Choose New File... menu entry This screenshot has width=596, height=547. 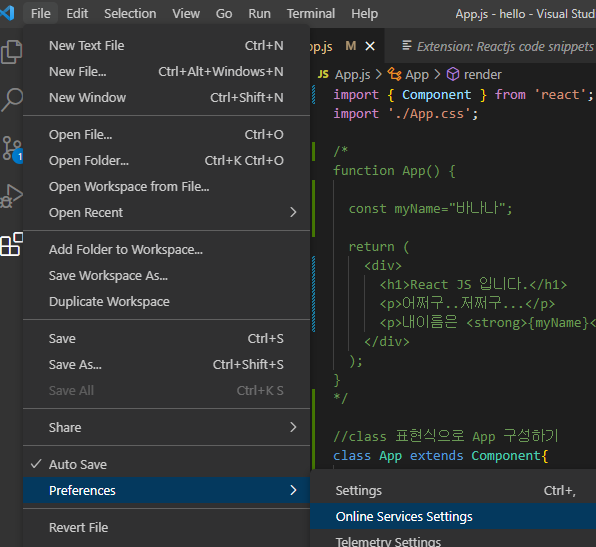coord(166,71)
